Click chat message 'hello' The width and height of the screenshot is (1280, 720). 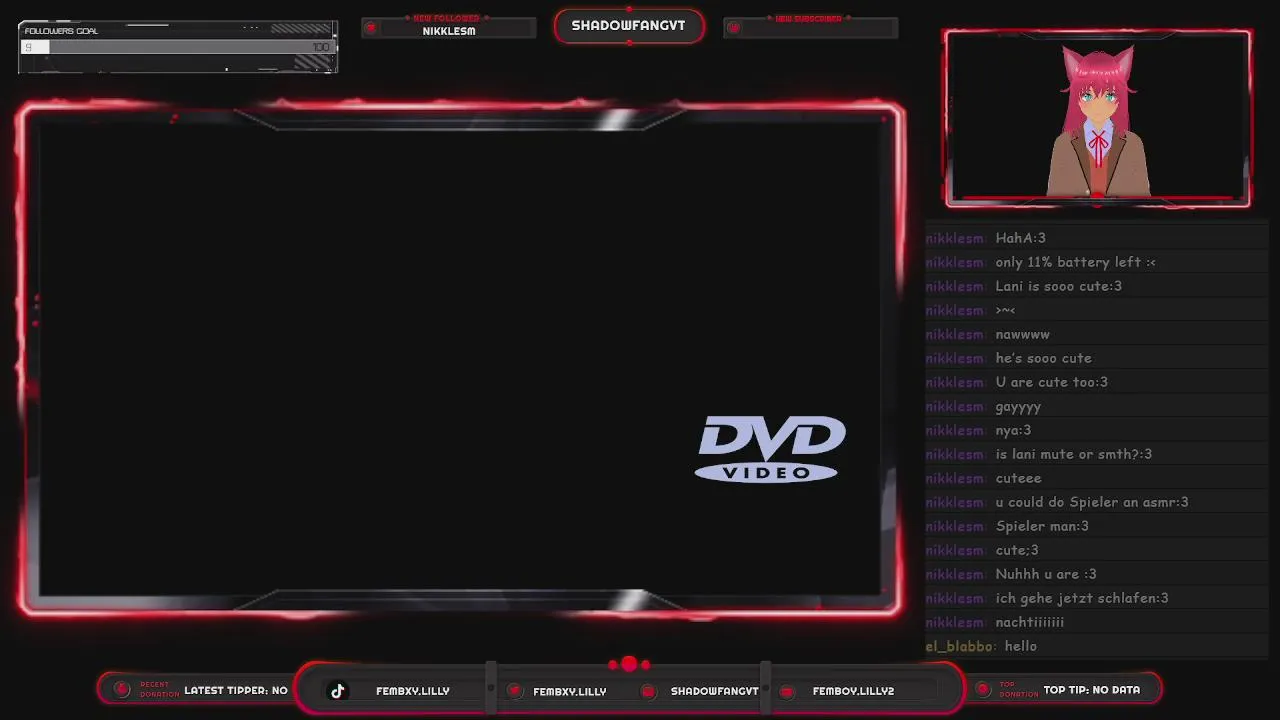[1021, 646]
